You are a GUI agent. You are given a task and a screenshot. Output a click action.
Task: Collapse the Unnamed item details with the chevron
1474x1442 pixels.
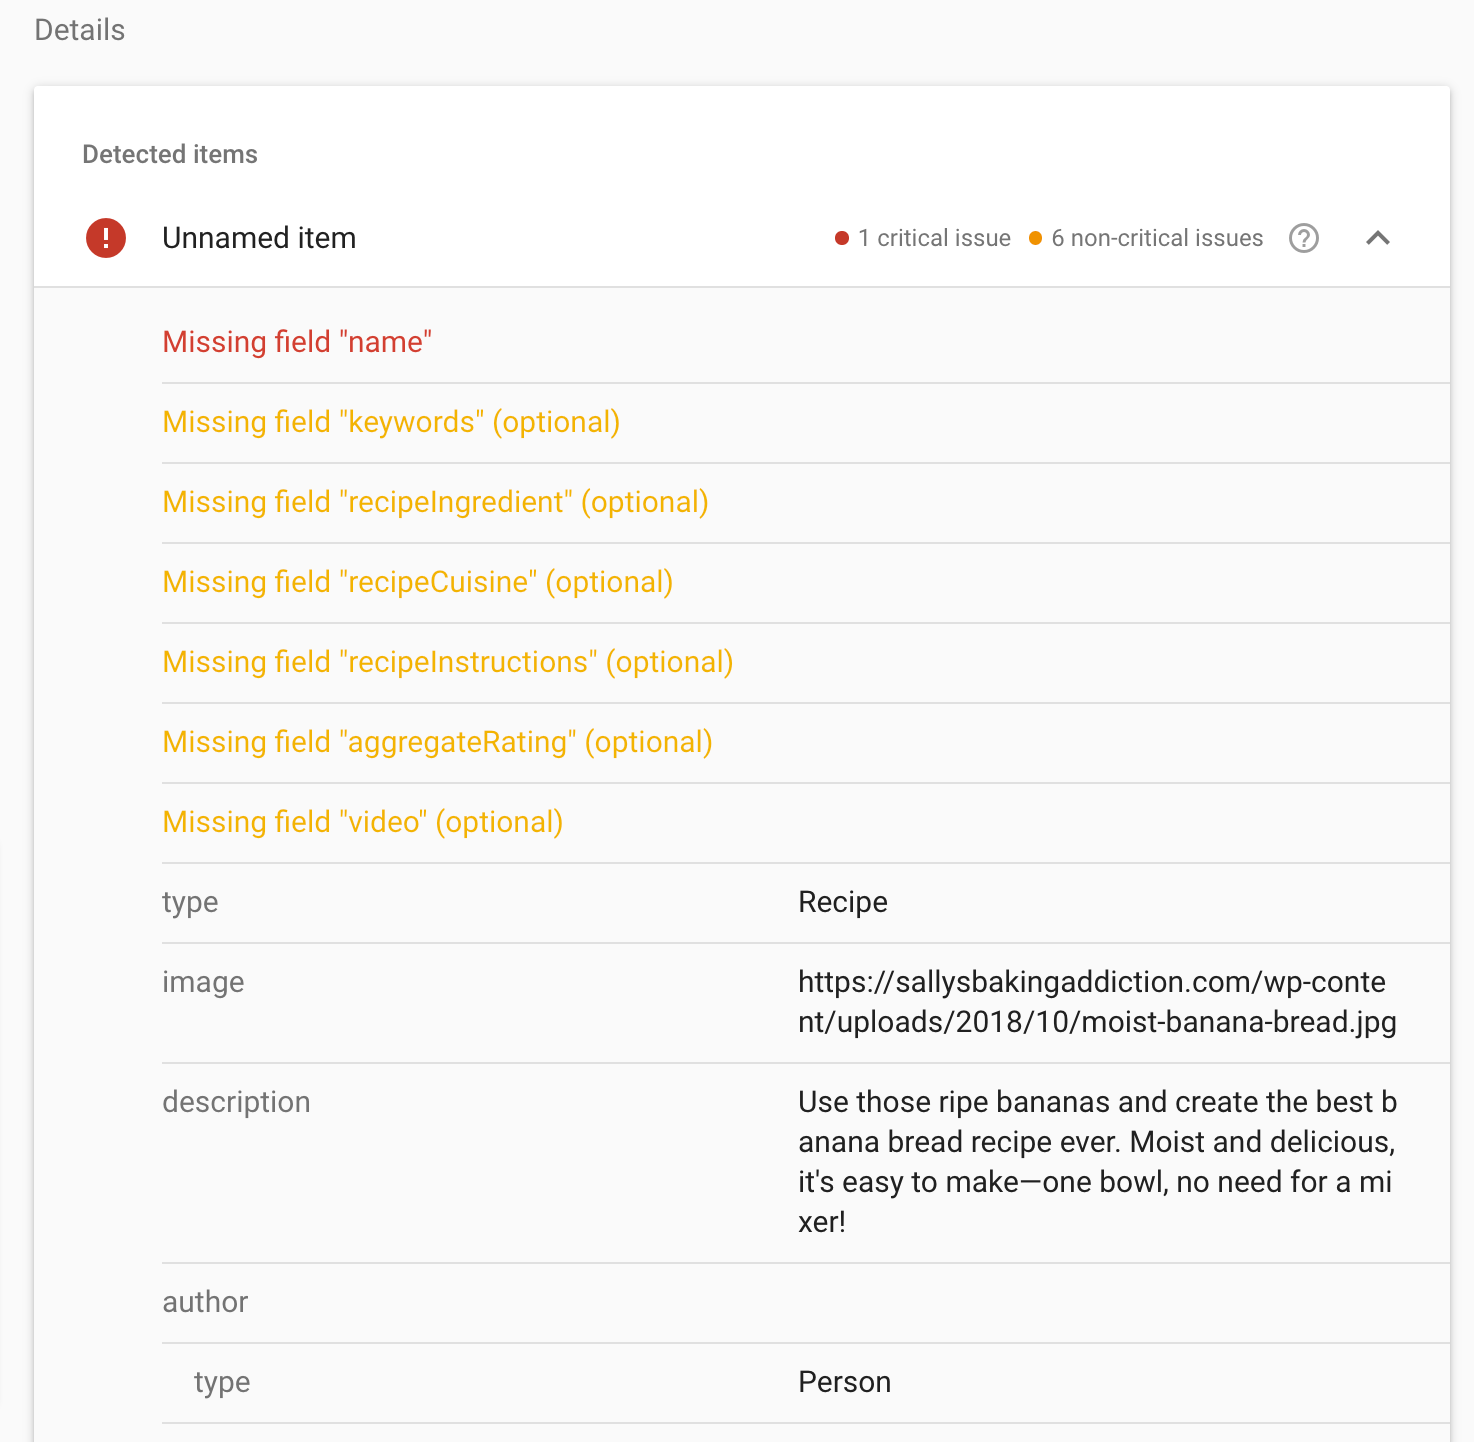(1378, 238)
